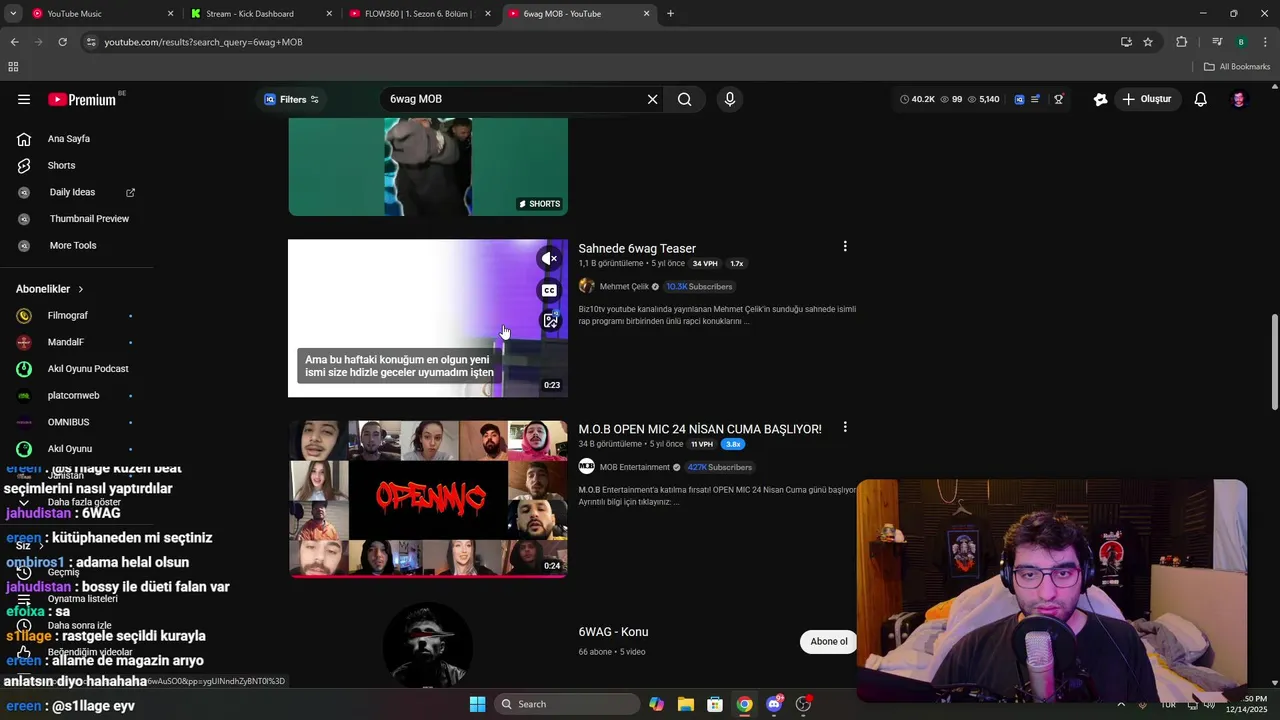This screenshot has height=720, width=1280.
Task: Open options menu for Sahnede 6wag Teaser
Action: pos(845,246)
